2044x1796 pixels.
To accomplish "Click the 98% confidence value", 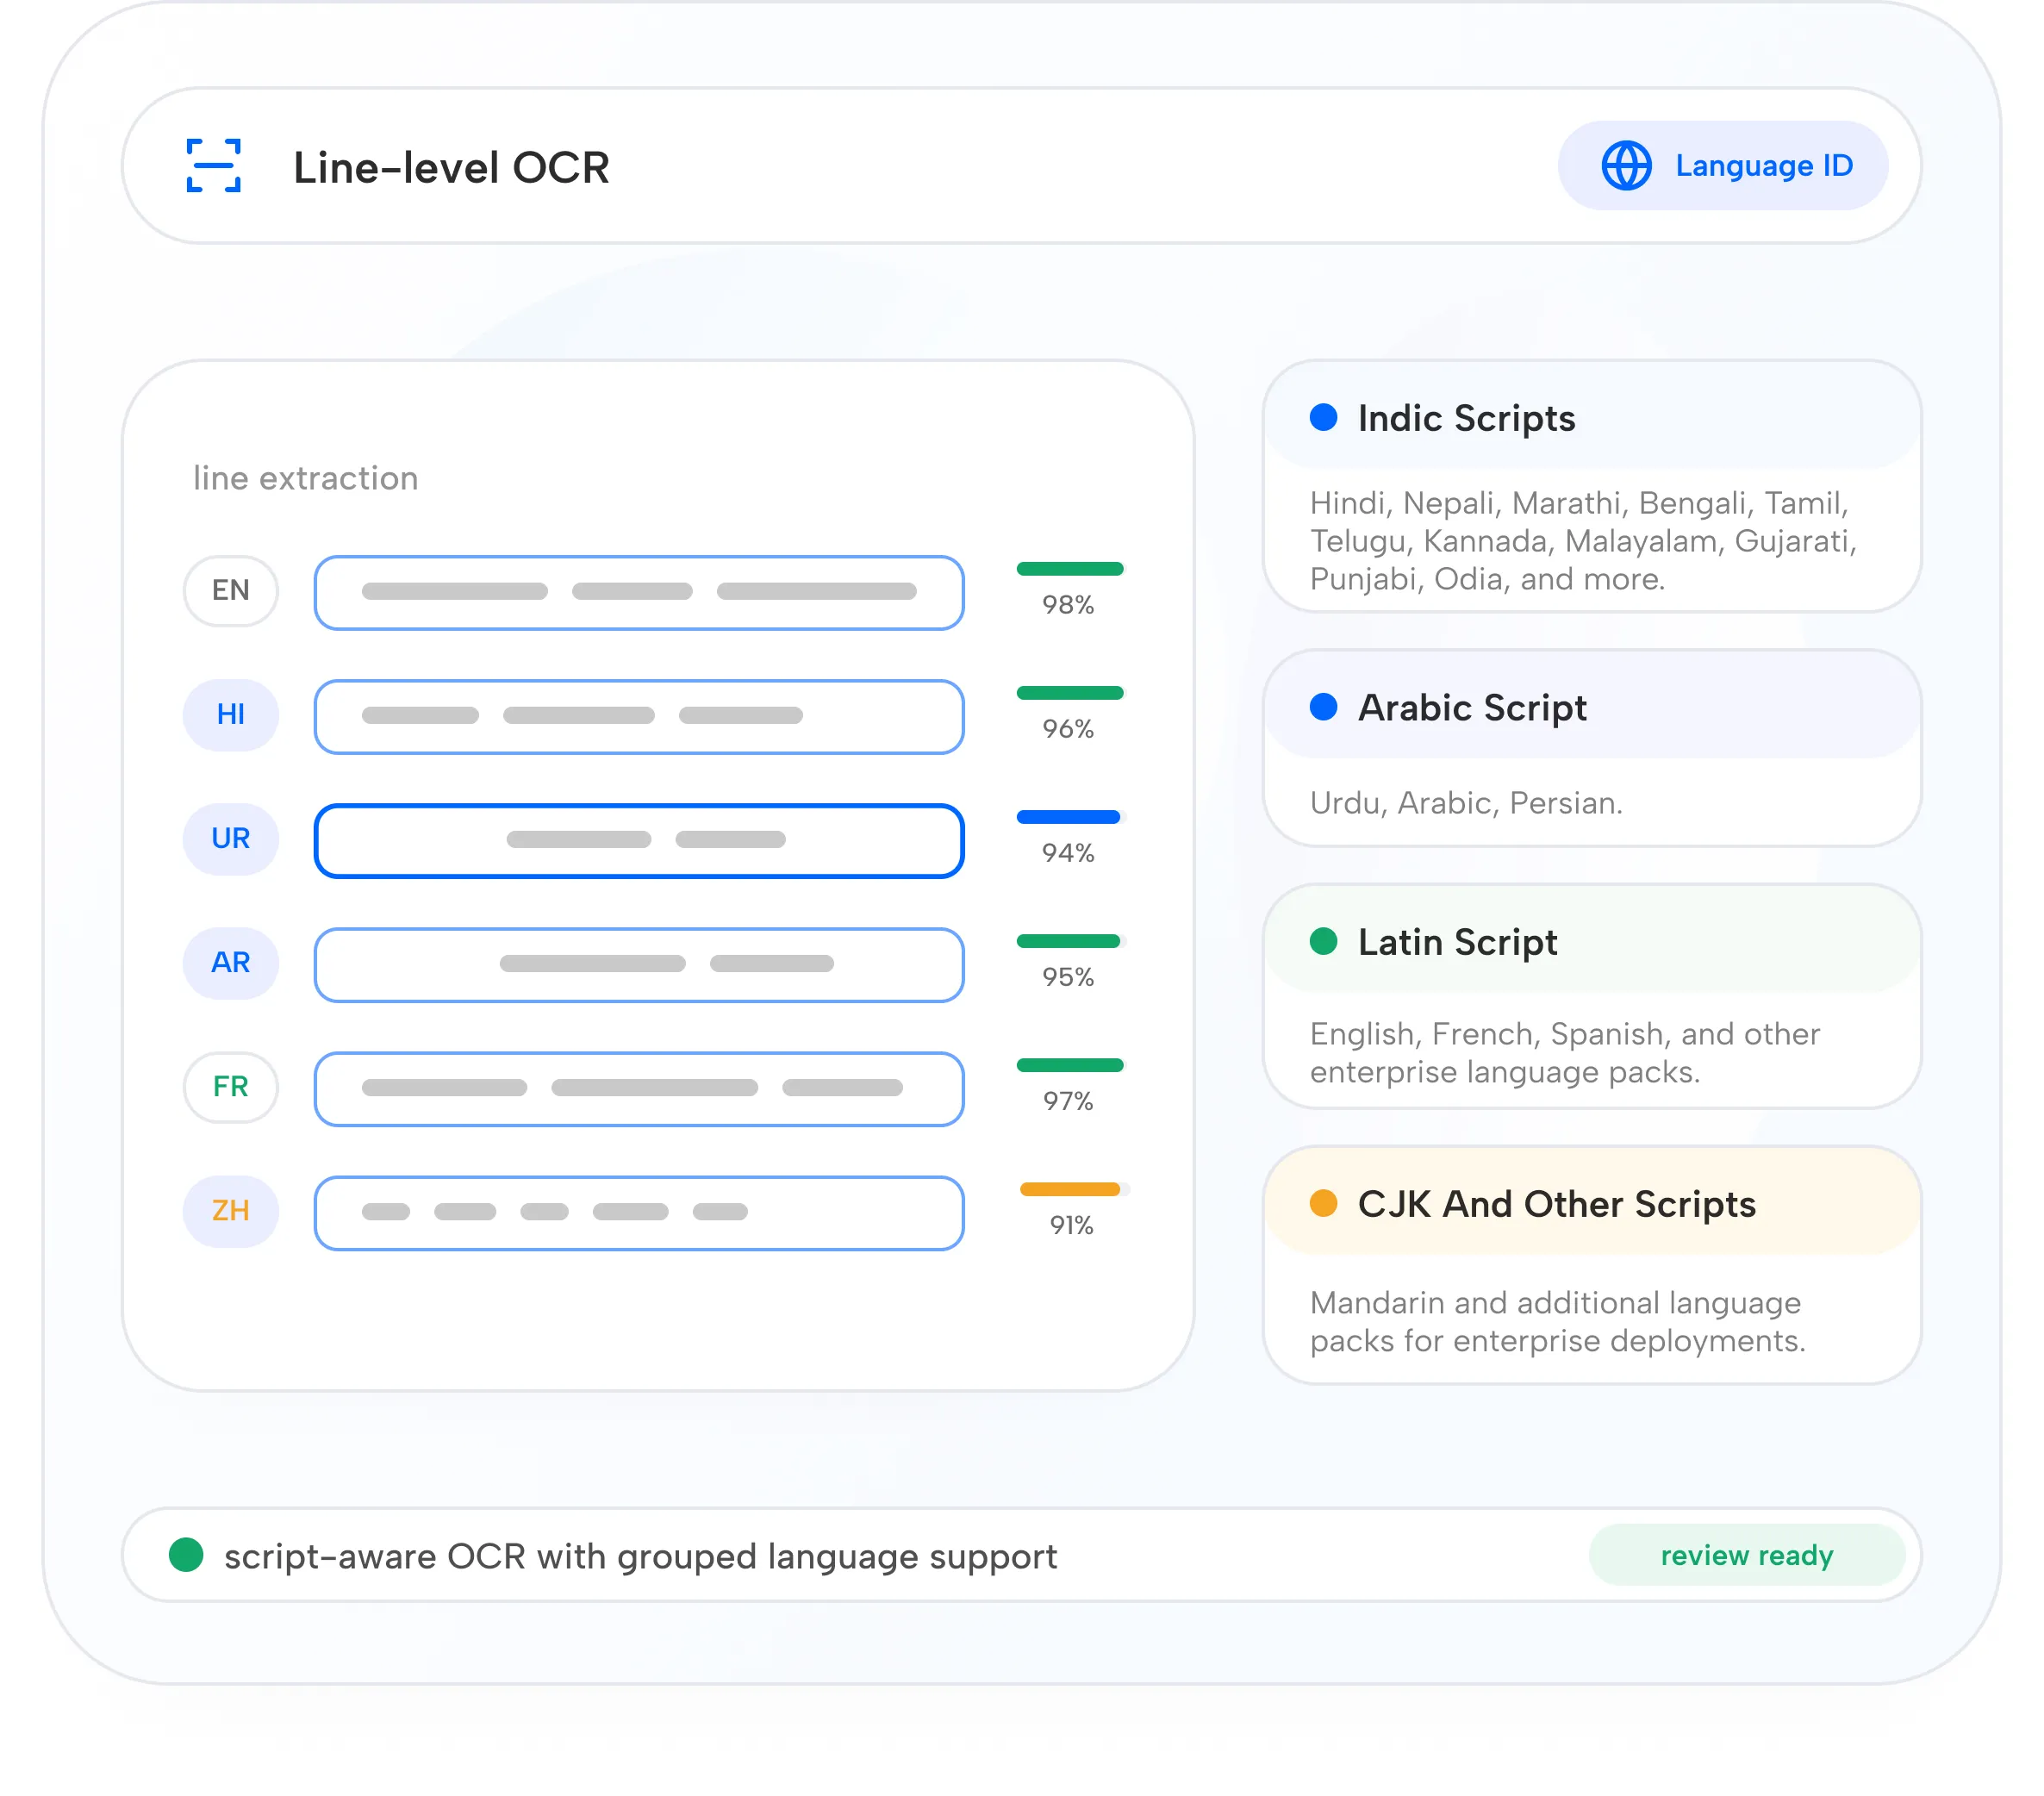I will click(1068, 605).
